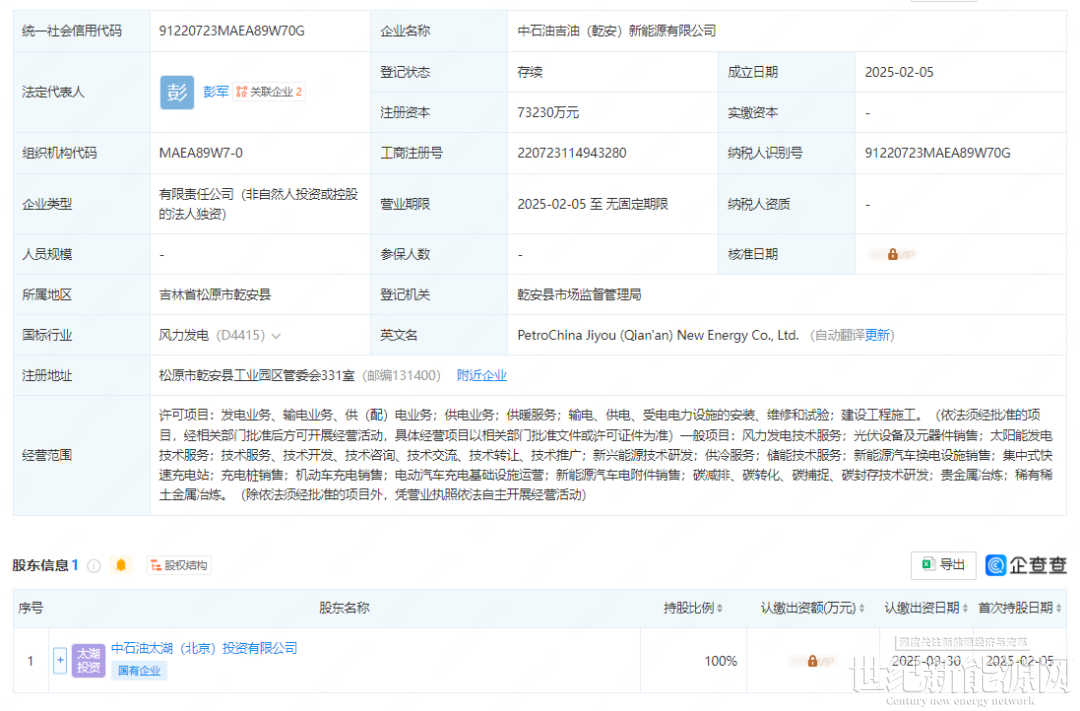Click the 经营范围 description text
1080x711 pixels.
pos(606,455)
